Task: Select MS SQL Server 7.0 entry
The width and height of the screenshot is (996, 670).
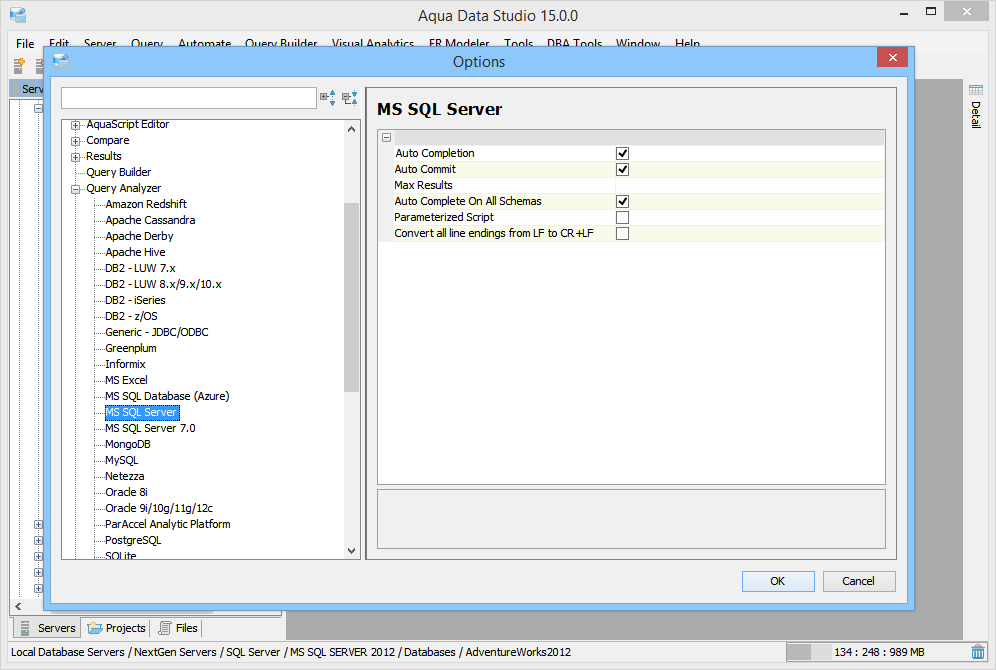Action: [151, 428]
